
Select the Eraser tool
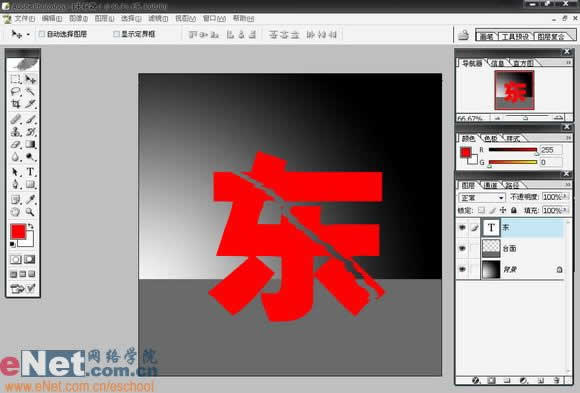(16, 144)
